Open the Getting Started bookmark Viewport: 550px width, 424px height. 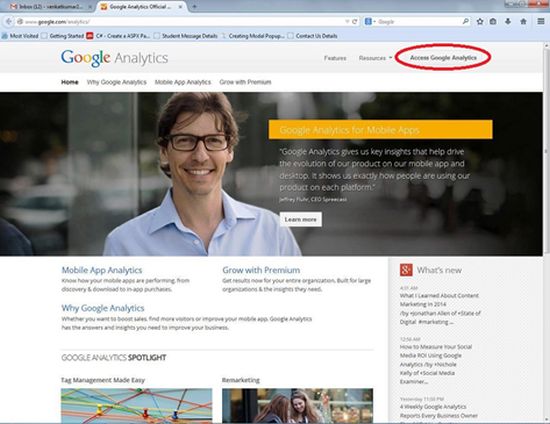click(x=63, y=36)
